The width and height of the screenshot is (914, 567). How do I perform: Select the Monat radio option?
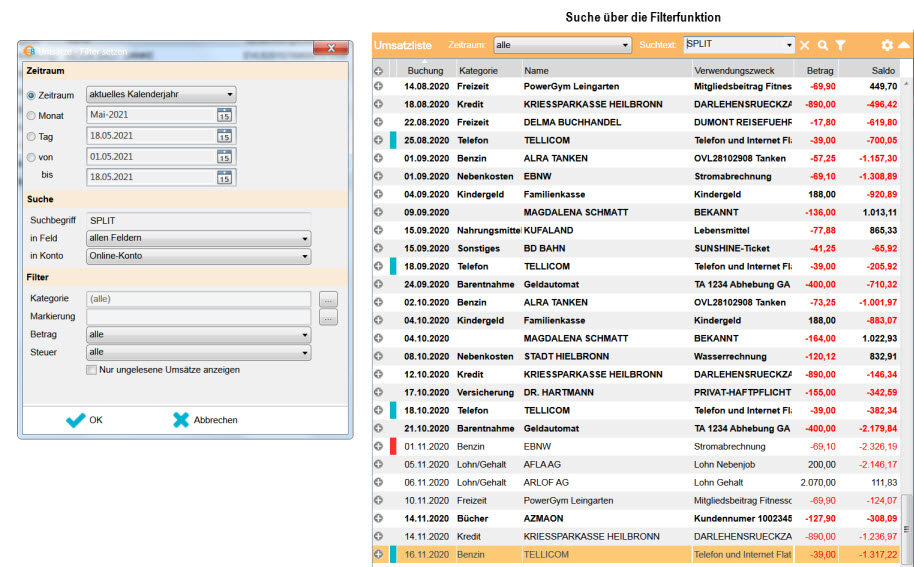(x=31, y=116)
